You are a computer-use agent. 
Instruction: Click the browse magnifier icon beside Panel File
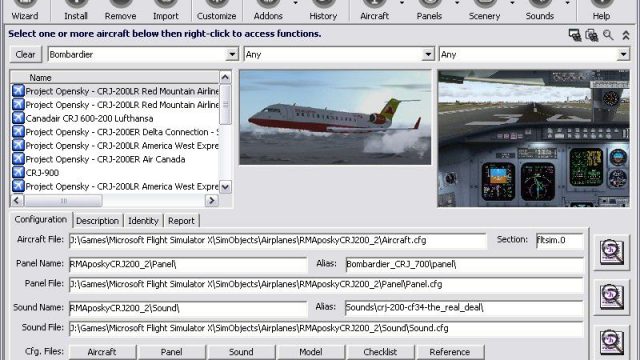[x=611, y=297]
